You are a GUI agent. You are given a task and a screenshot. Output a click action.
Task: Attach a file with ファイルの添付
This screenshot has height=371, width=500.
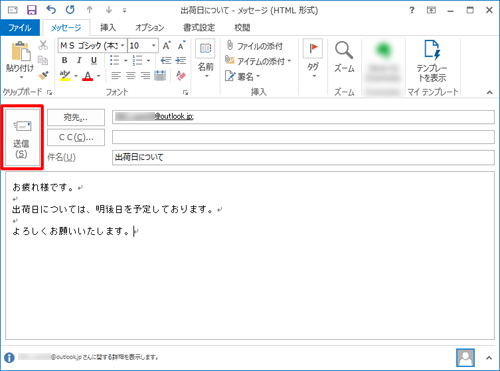pyautogui.click(x=254, y=46)
